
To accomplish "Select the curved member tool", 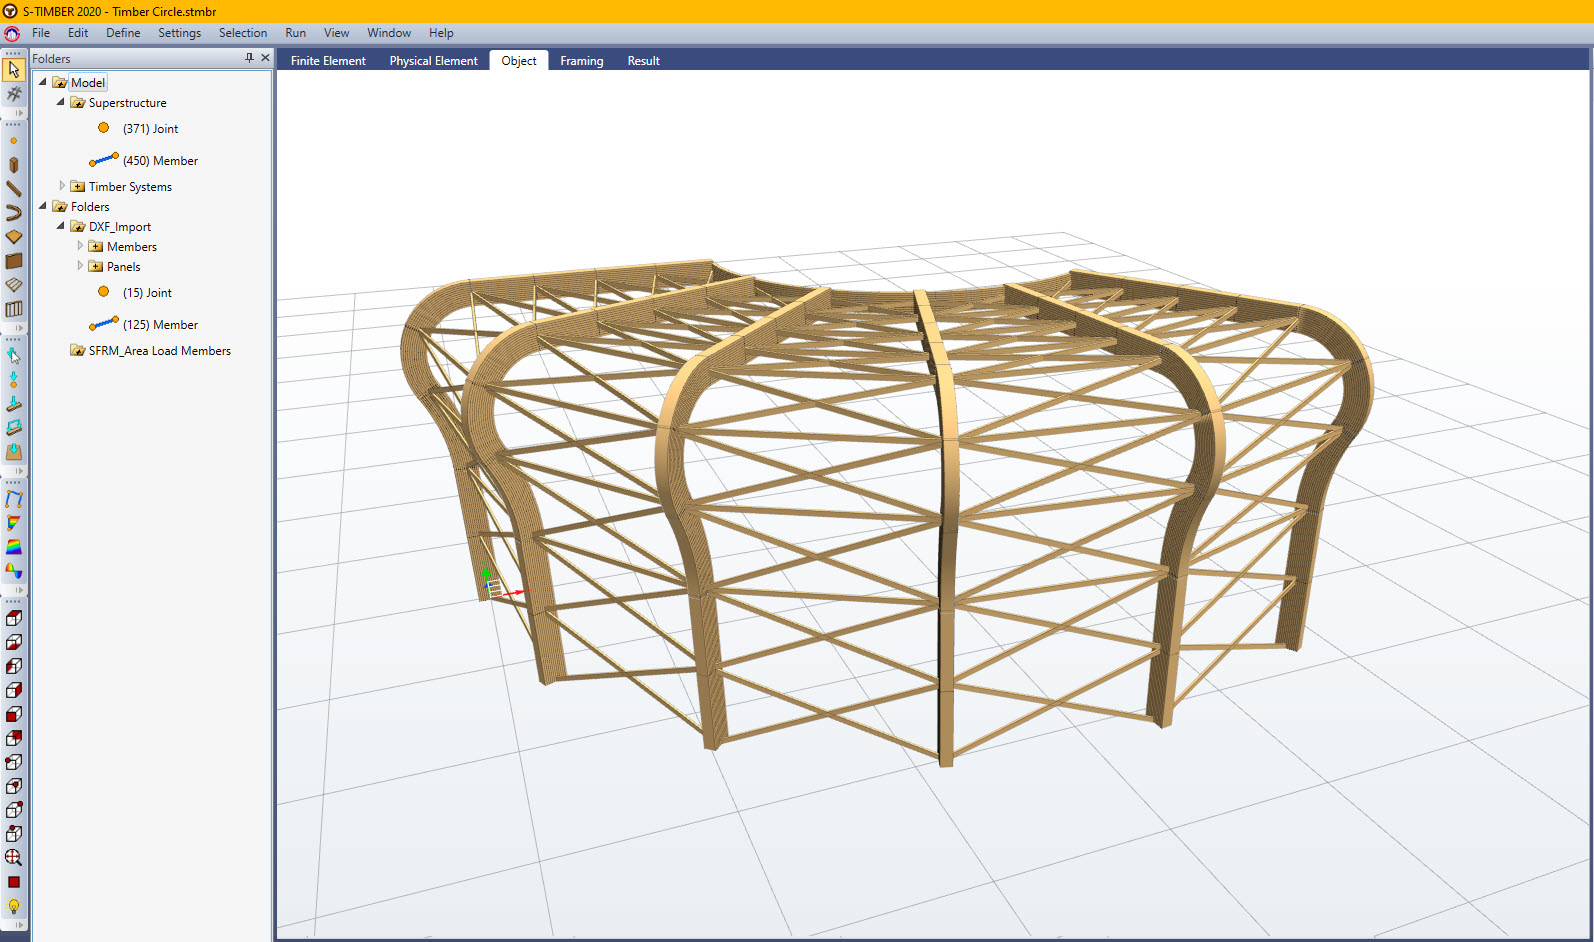I will [x=14, y=213].
